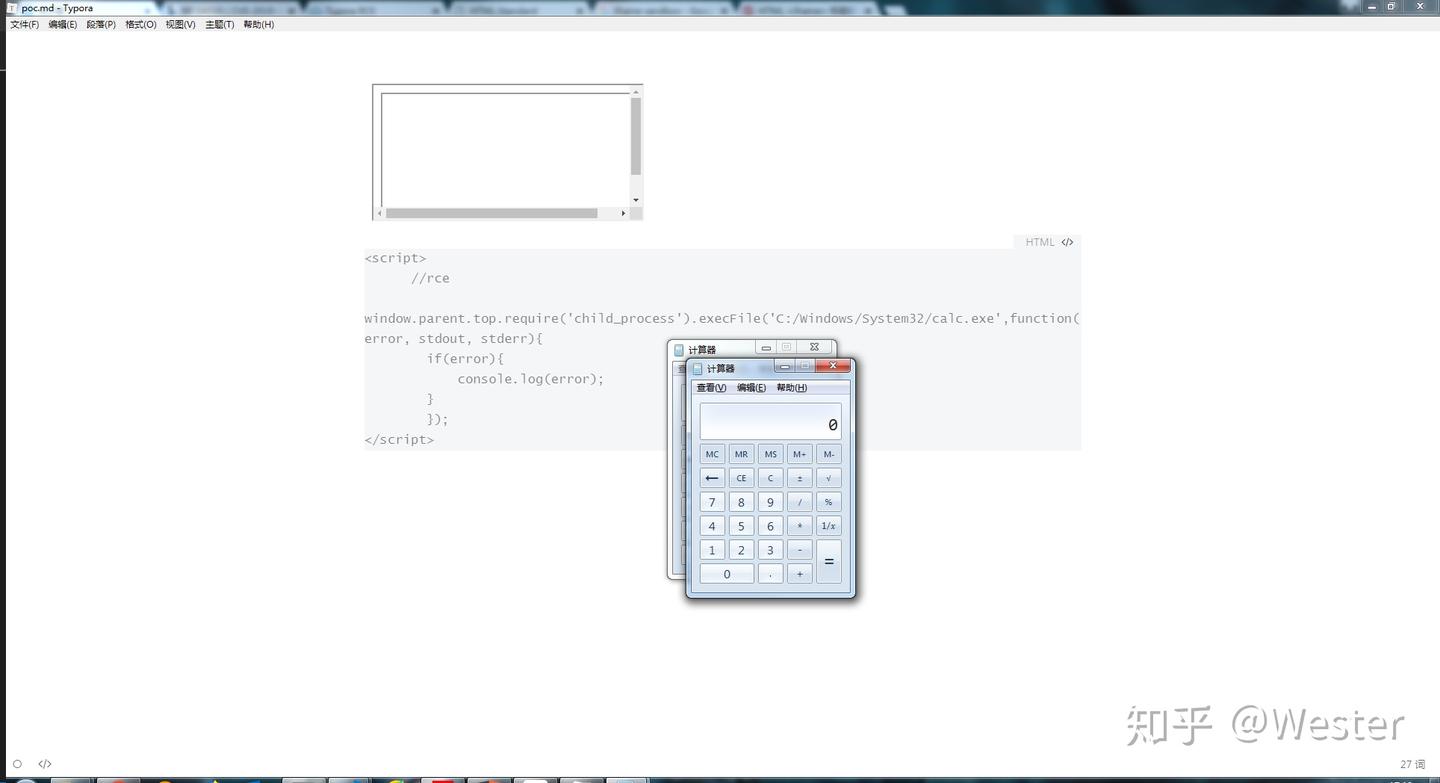Click the M+ calculator button
Image resolution: width=1440 pixels, height=783 pixels.
point(799,454)
